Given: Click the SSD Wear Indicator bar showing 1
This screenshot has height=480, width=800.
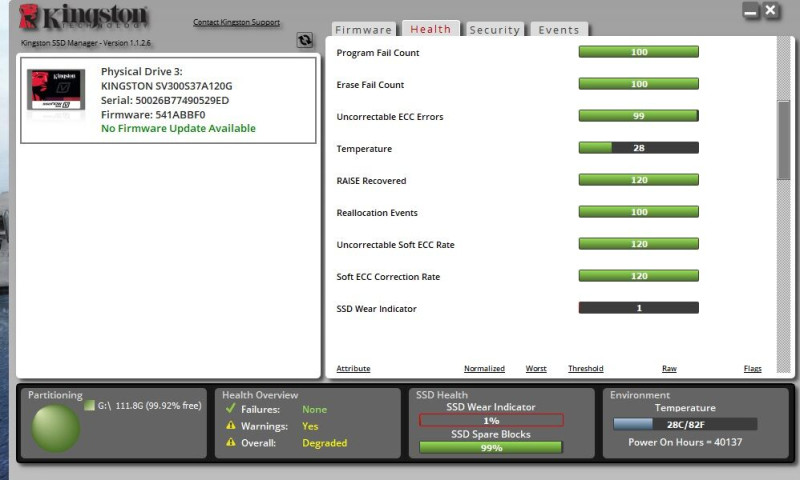Looking at the screenshot, I should pos(639,308).
